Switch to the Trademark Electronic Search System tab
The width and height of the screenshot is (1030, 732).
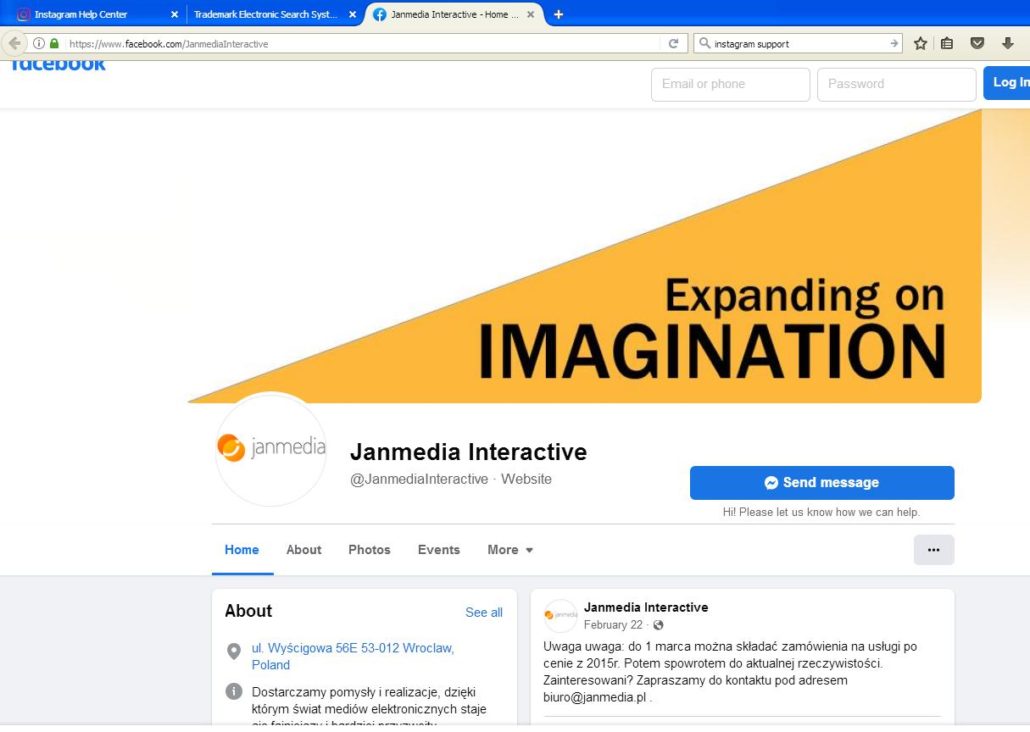point(273,14)
